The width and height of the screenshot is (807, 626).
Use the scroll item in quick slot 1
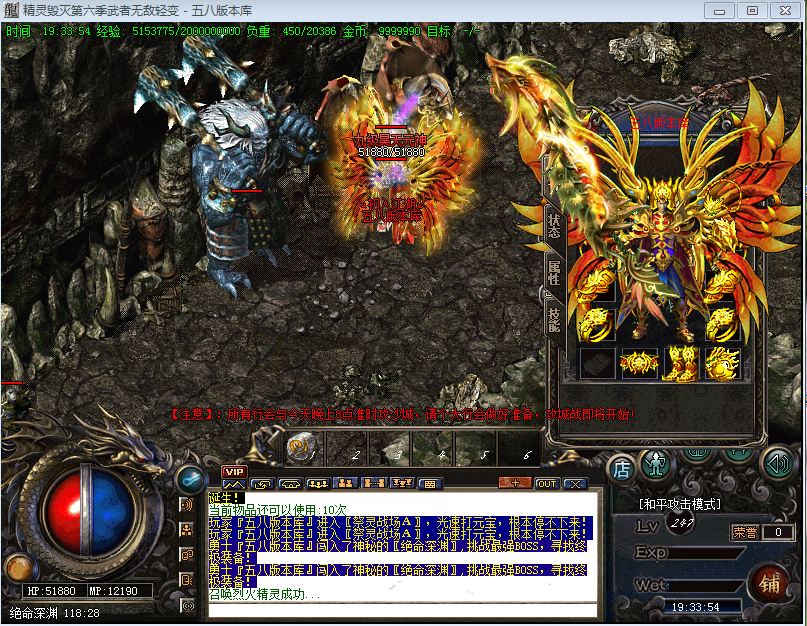(x=304, y=447)
